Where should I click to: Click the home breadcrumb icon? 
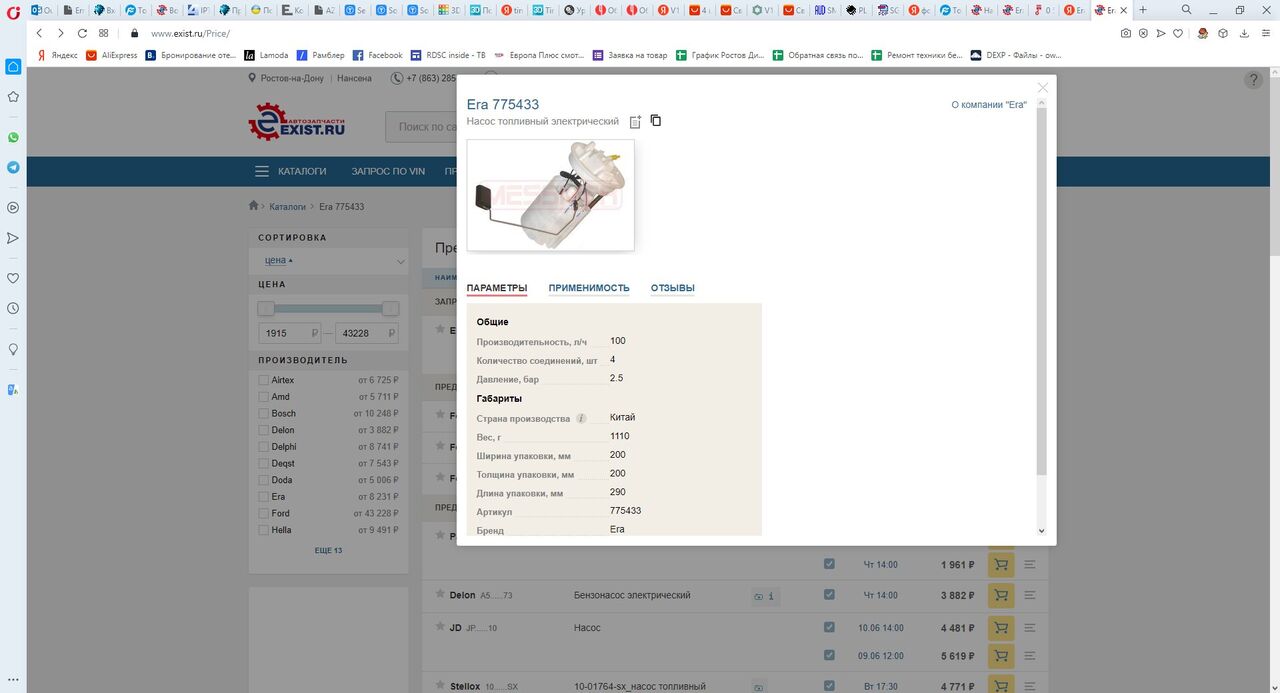point(254,206)
